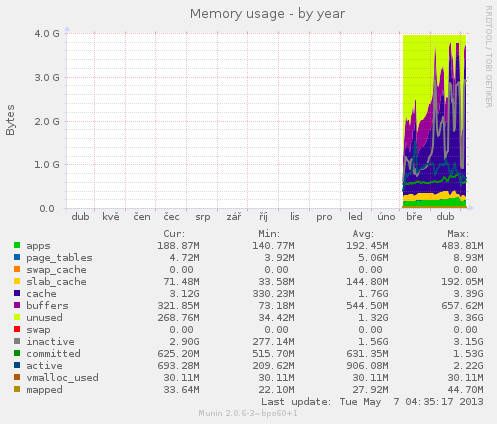Viewport: 497px width, 424px height.
Task: Click the magenta buffers legend swatch
Action: click(17, 305)
